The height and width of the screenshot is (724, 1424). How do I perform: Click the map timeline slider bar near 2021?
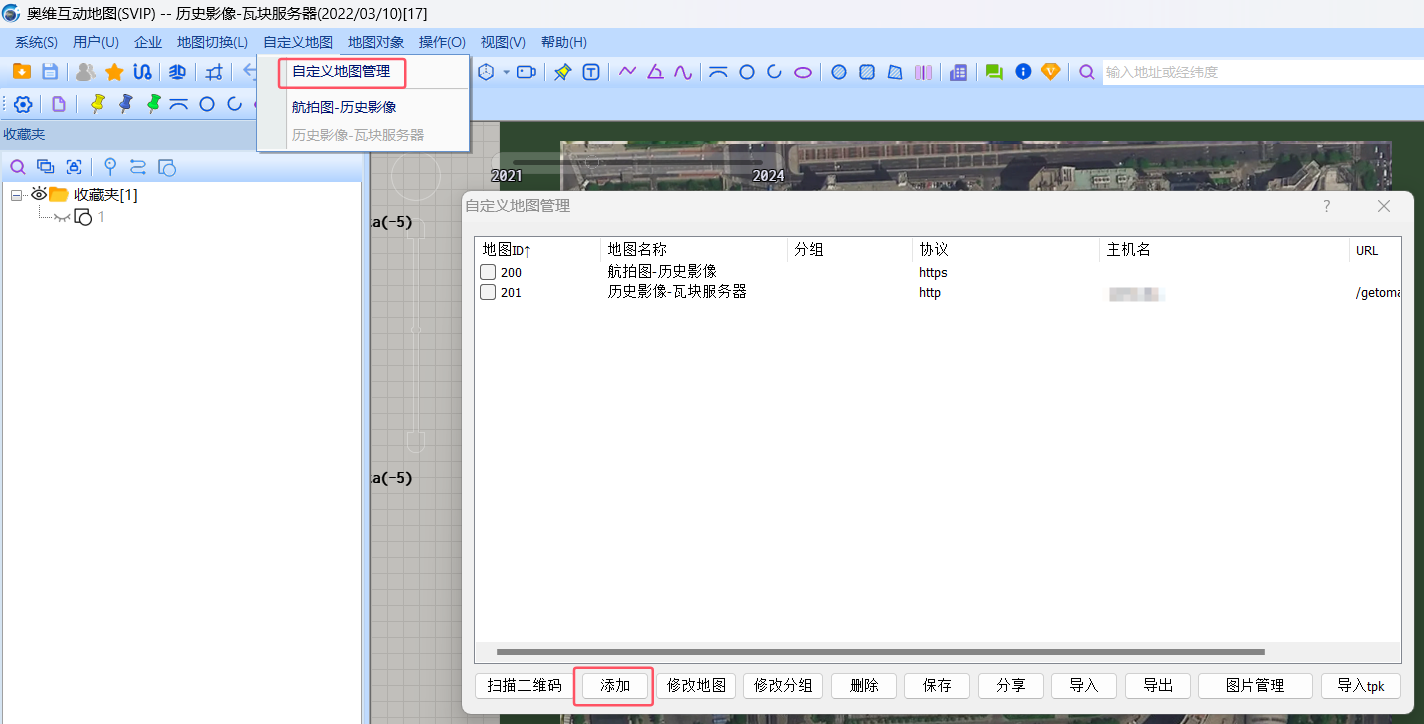click(x=638, y=161)
